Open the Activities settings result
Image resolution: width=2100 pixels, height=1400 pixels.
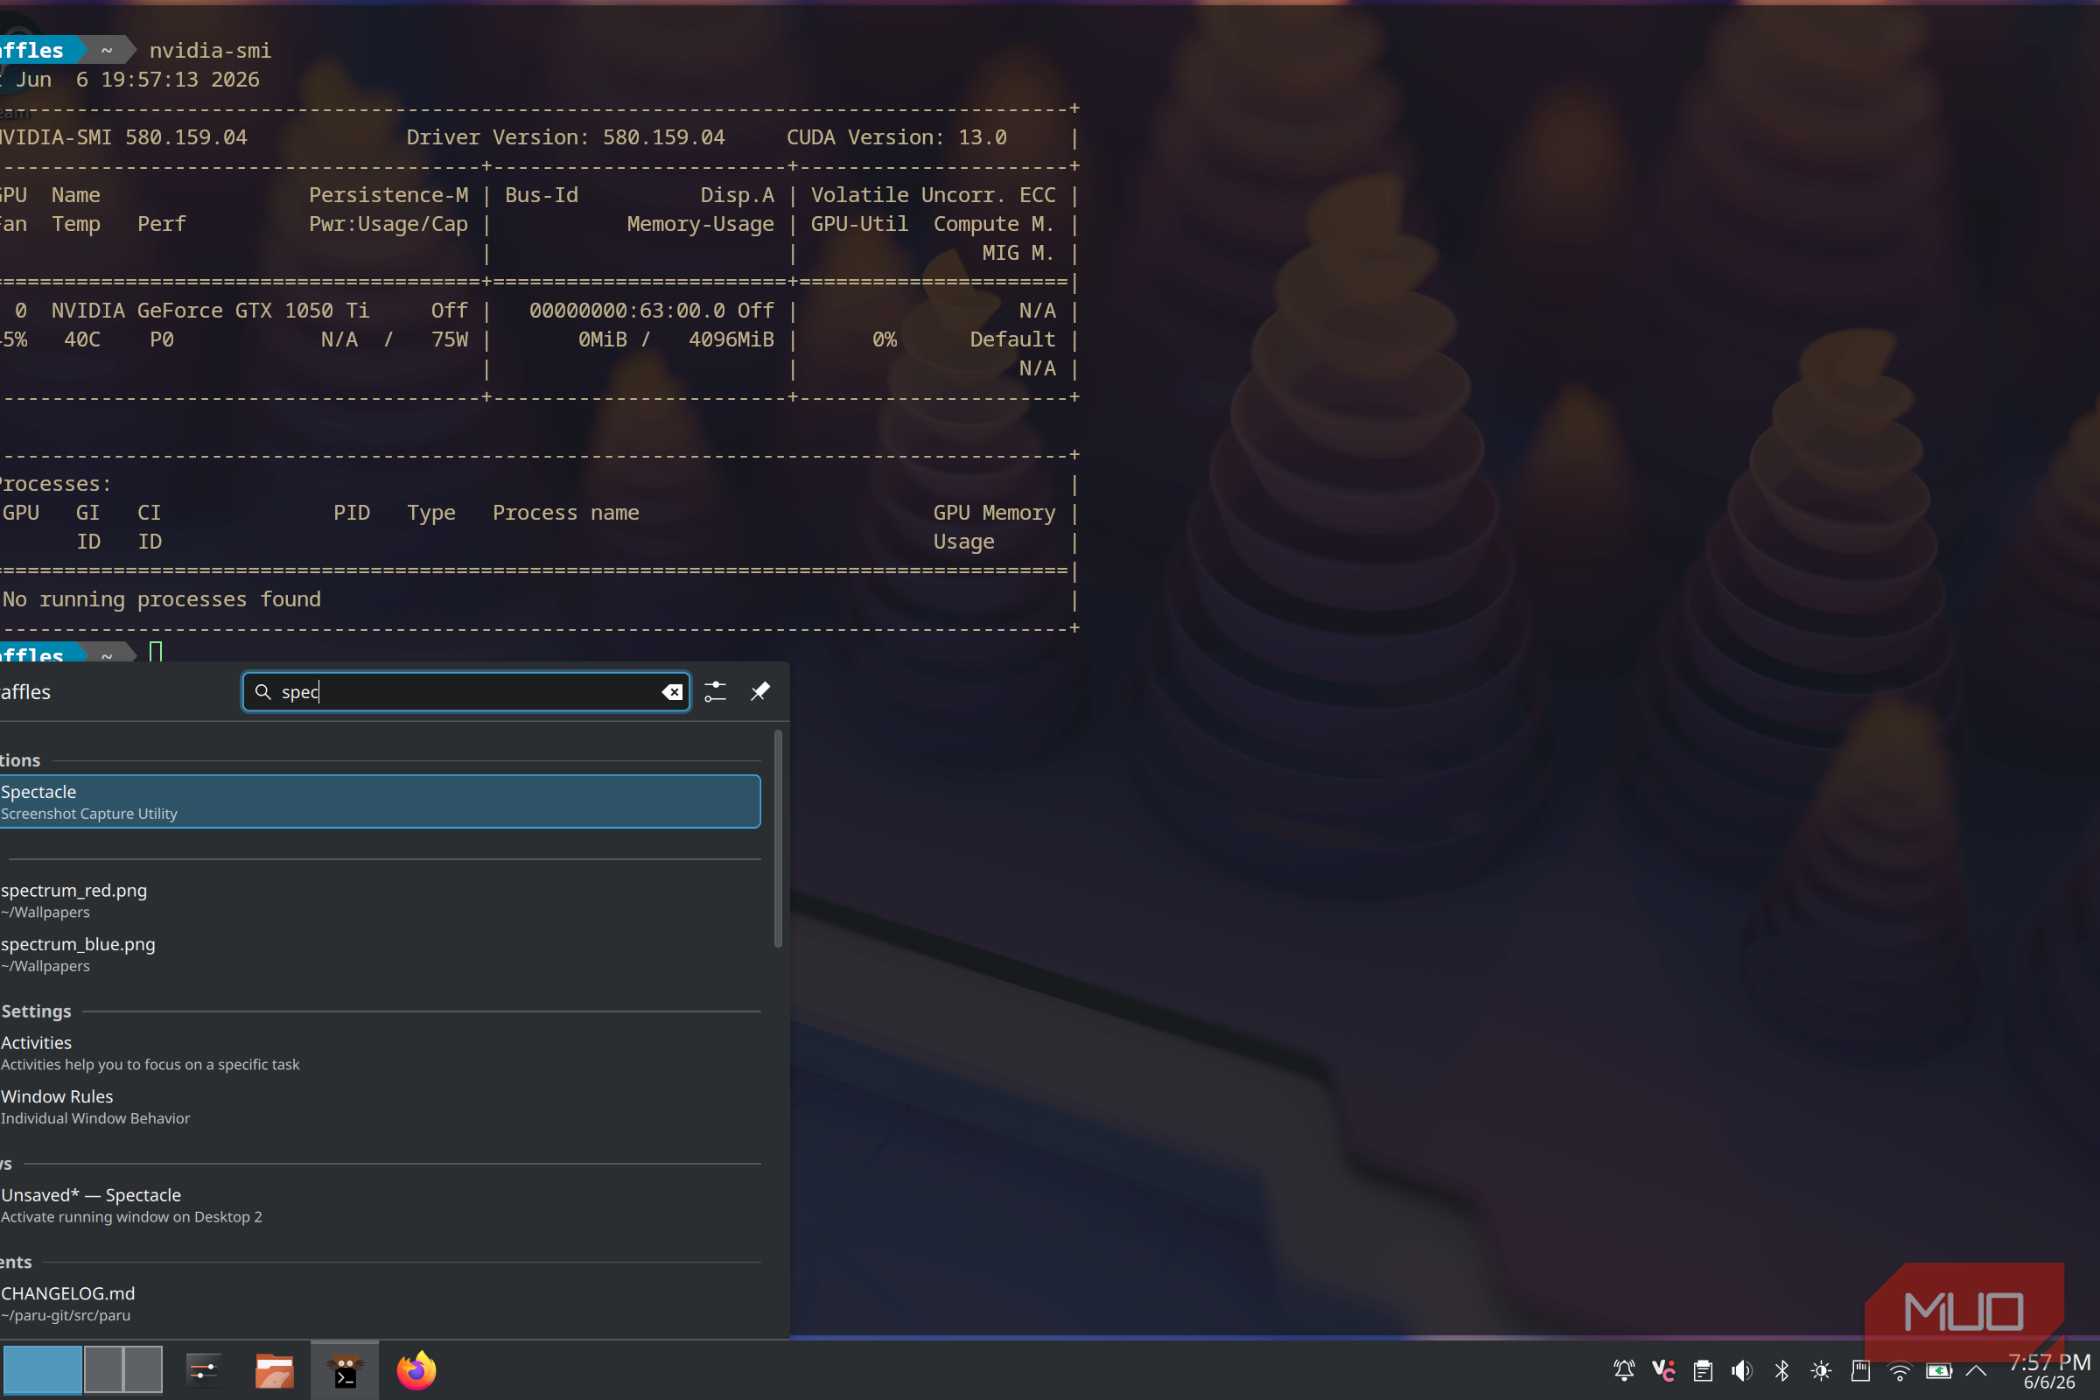[x=380, y=1052]
